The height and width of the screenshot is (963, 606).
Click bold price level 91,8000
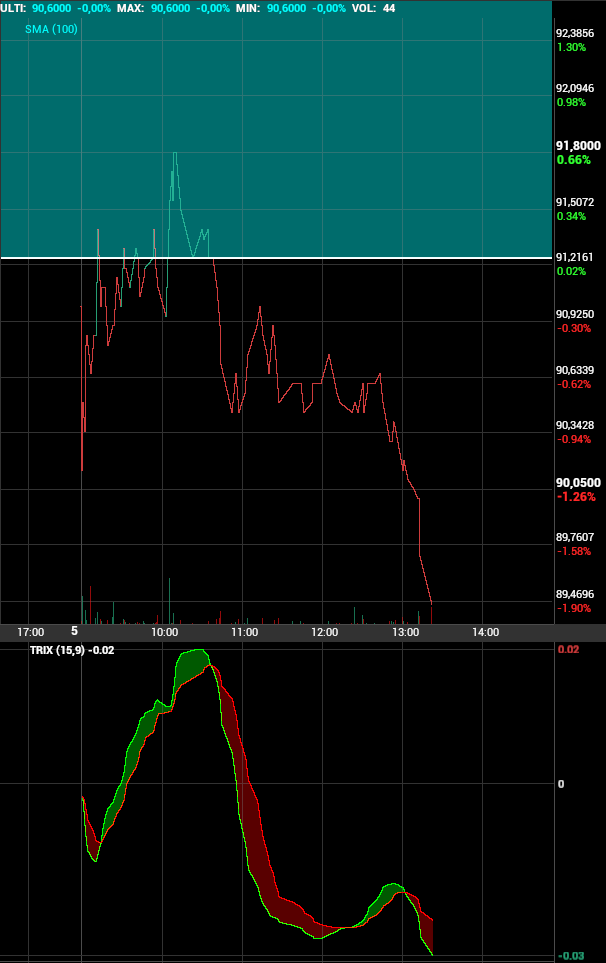(x=578, y=146)
